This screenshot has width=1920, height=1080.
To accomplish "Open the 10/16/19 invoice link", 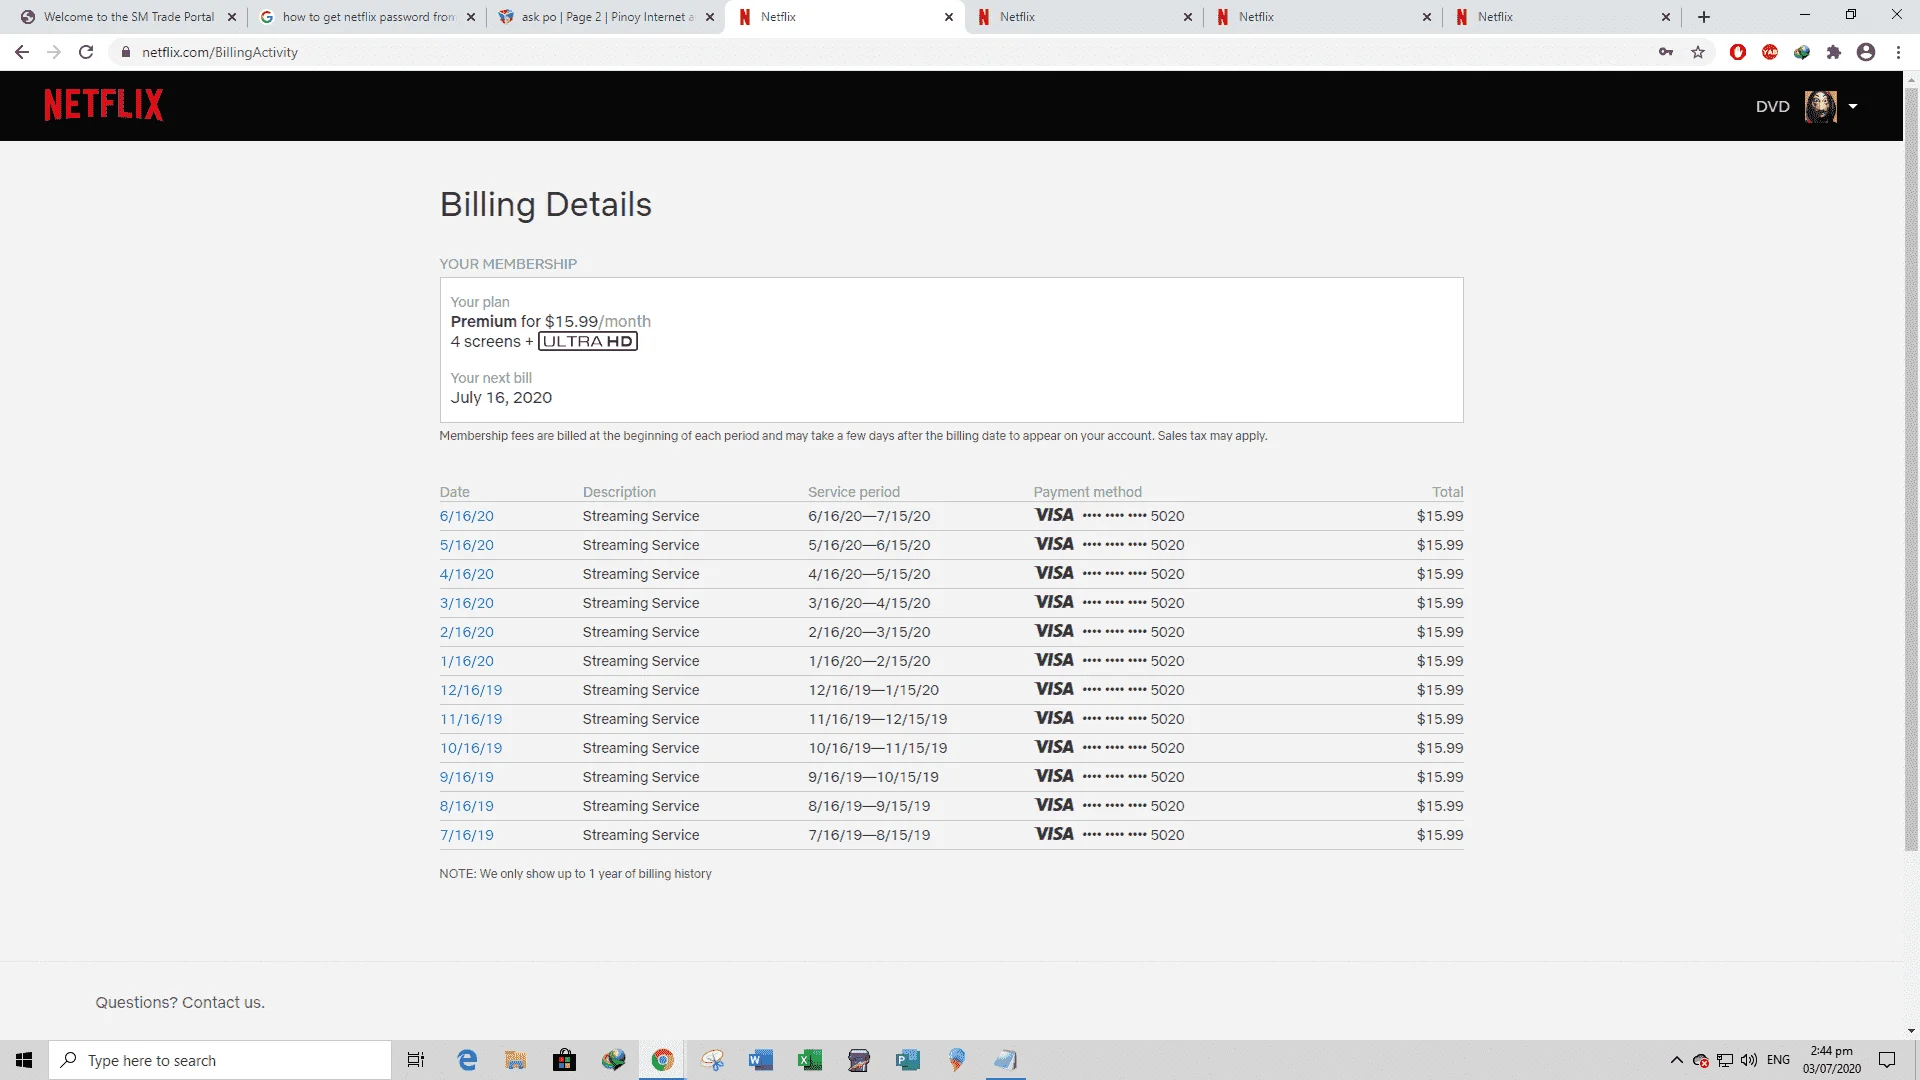I will click(471, 748).
